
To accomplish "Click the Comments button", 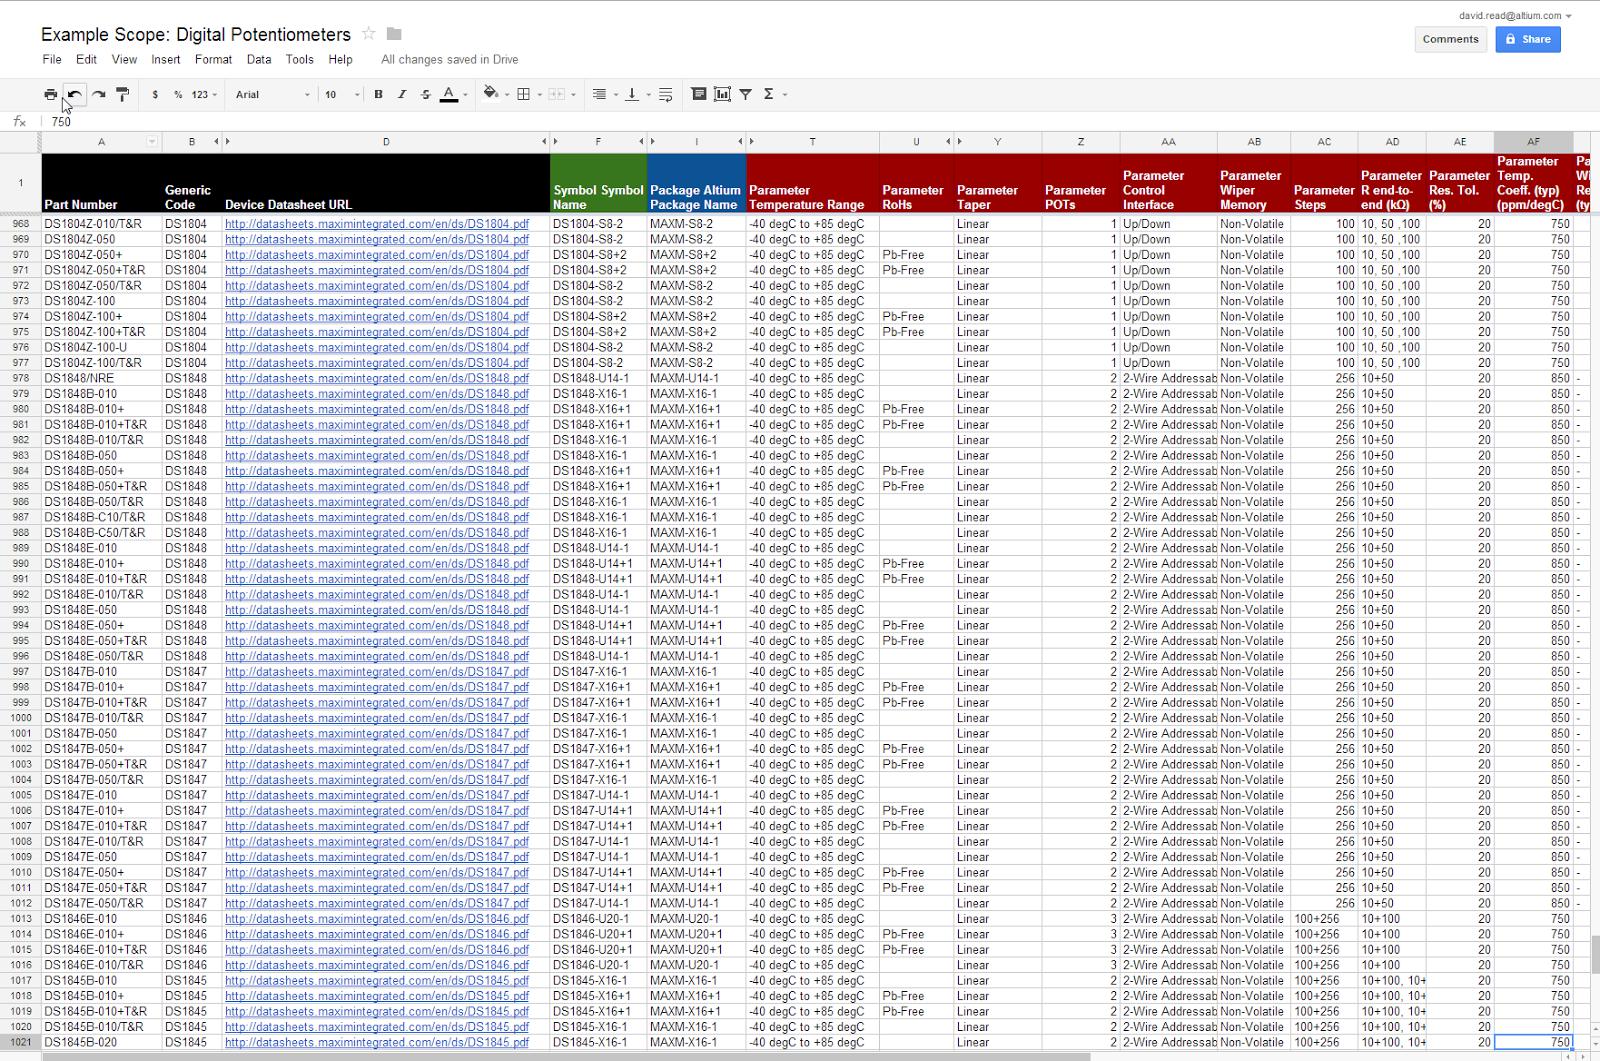I will [1450, 39].
